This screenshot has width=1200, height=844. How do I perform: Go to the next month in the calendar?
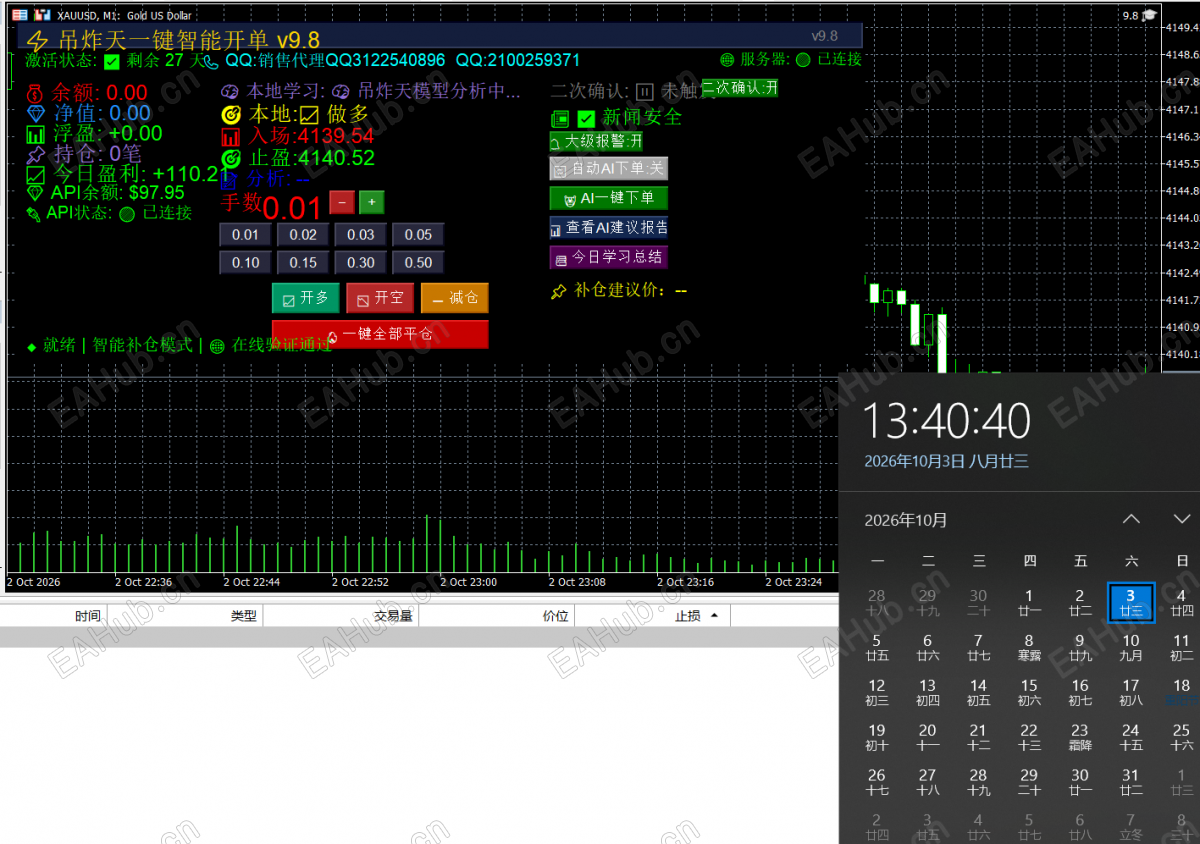coord(1181,519)
